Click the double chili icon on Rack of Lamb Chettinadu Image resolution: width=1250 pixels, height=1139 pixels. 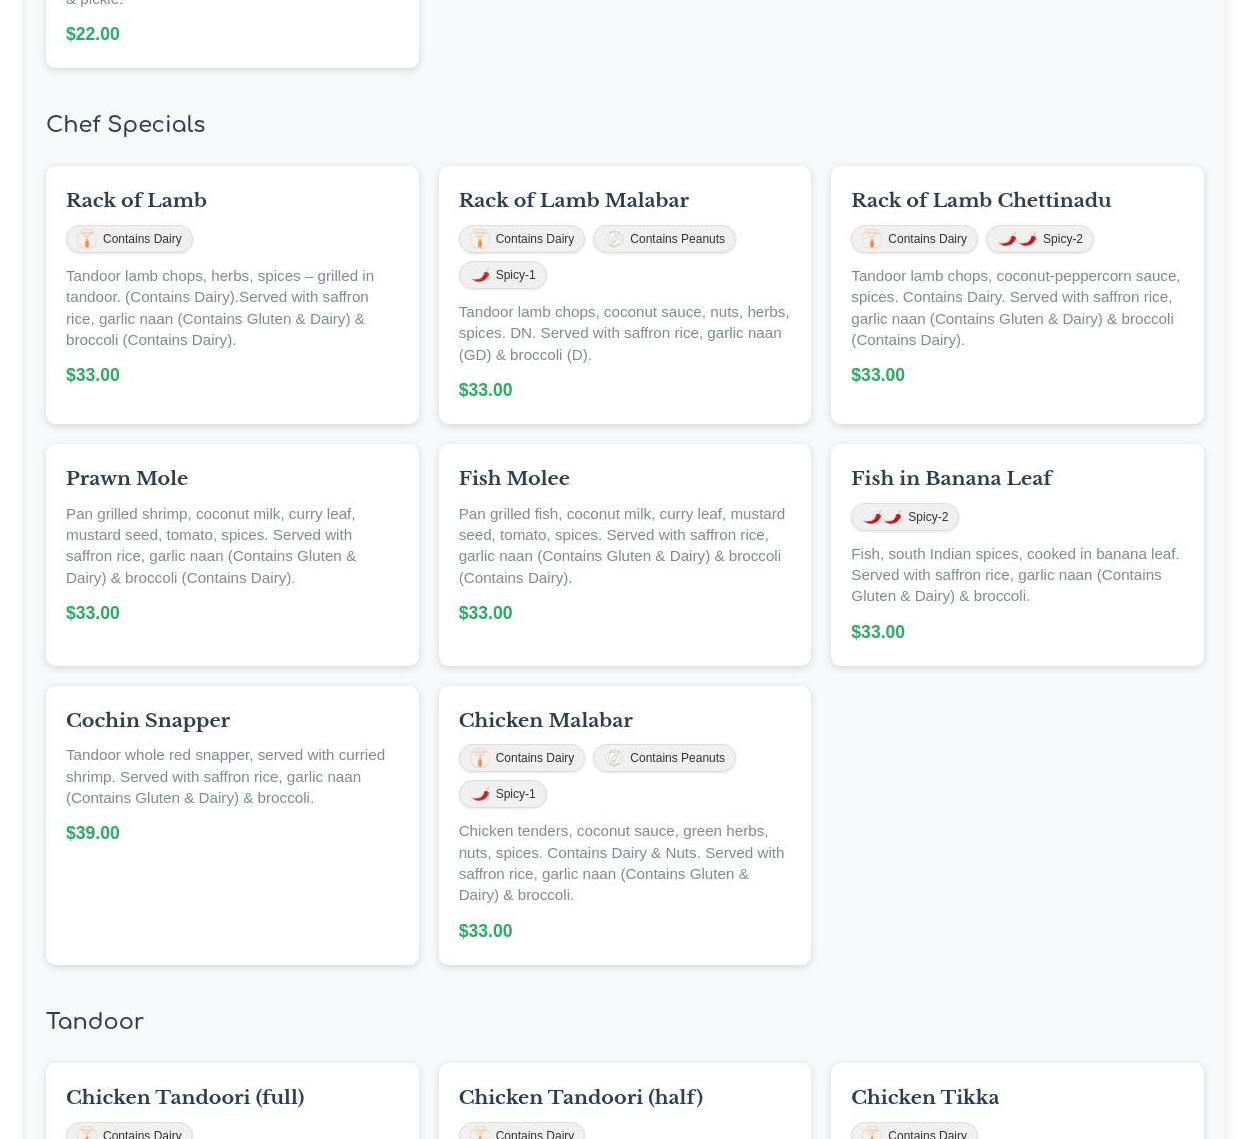click(x=1017, y=239)
